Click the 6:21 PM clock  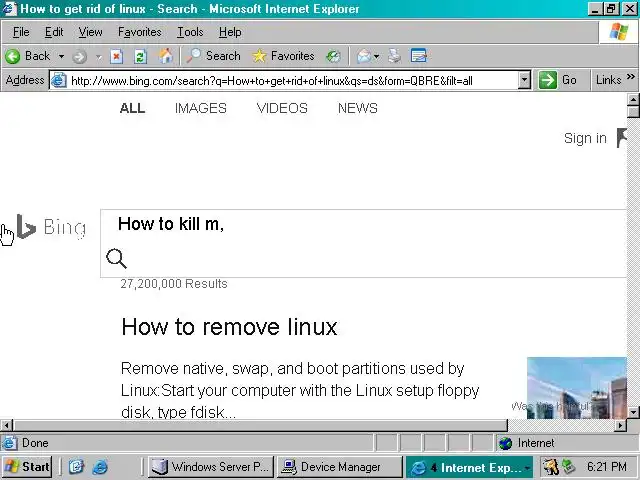click(607, 467)
